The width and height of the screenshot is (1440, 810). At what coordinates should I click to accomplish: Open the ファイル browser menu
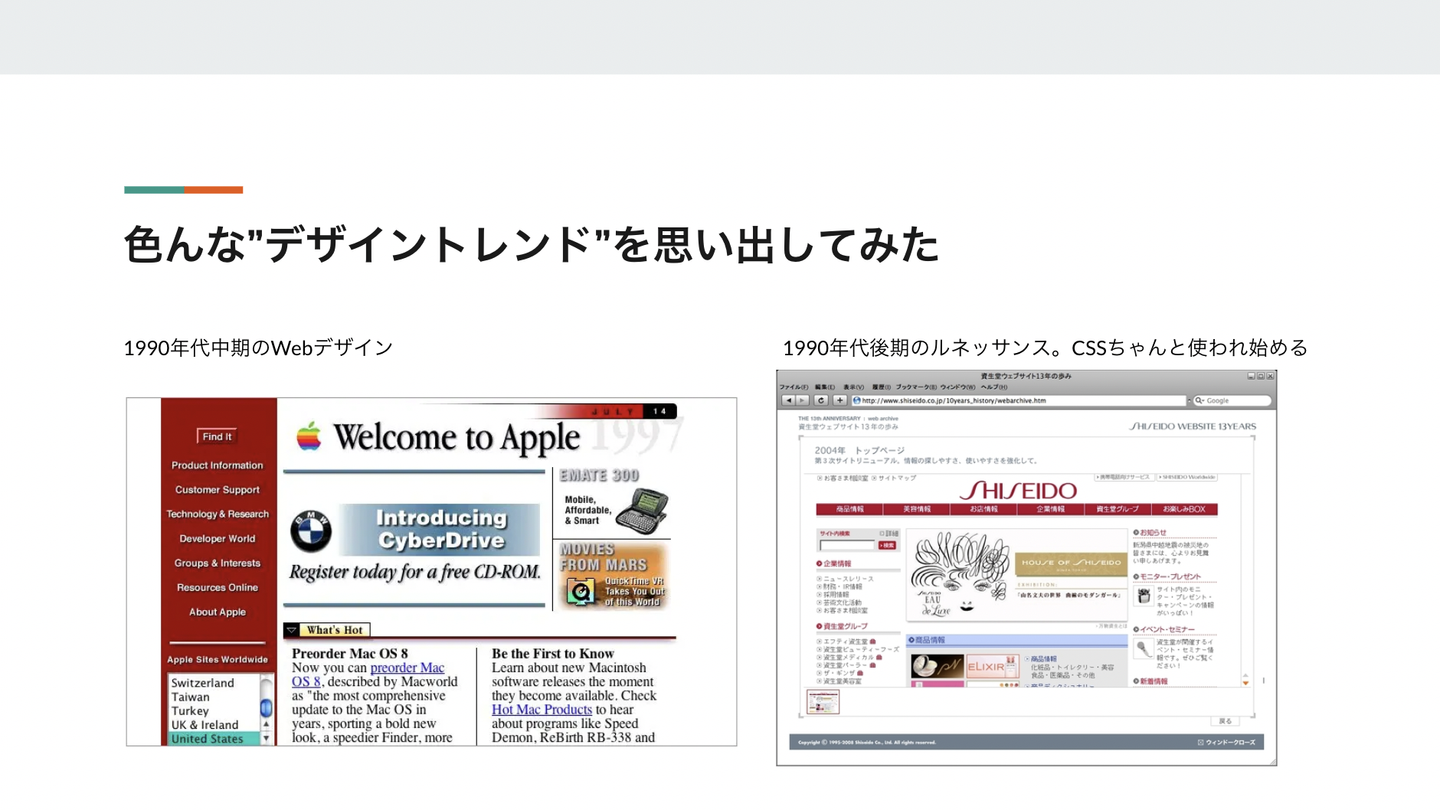pos(794,387)
